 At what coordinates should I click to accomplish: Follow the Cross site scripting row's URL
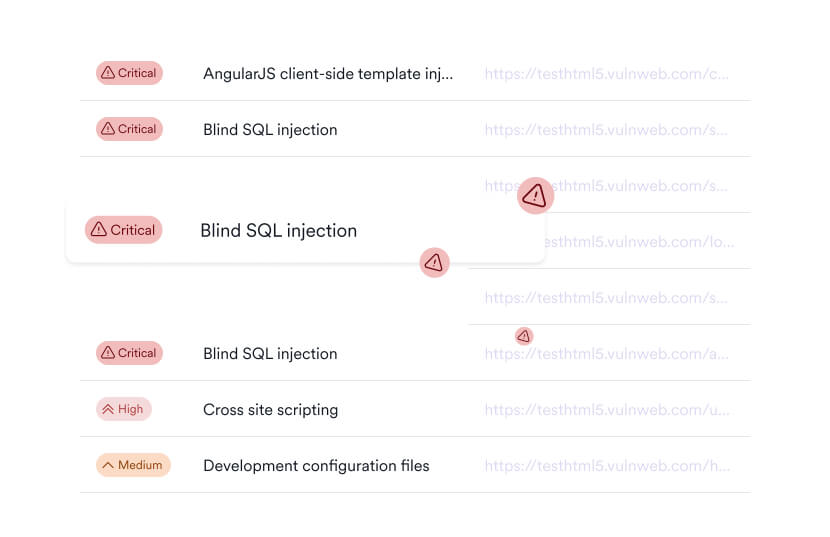606,409
